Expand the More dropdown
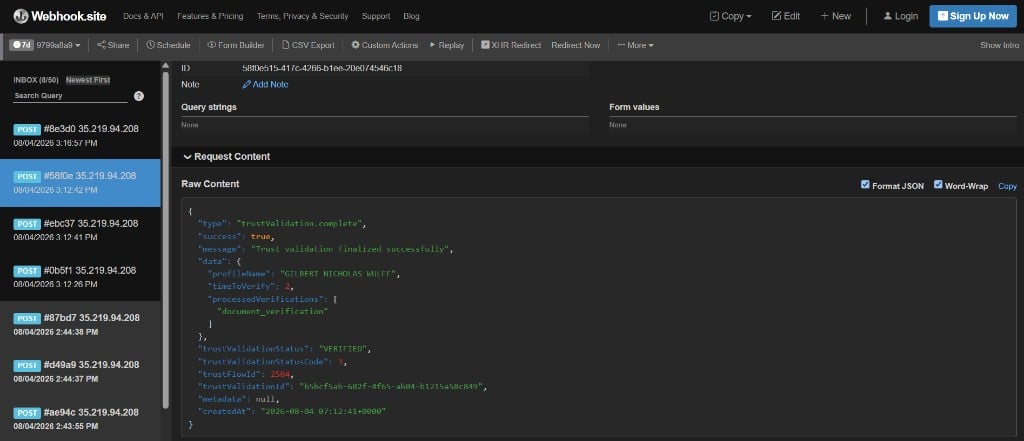The height and width of the screenshot is (441, 1024). tap(635, 45)
